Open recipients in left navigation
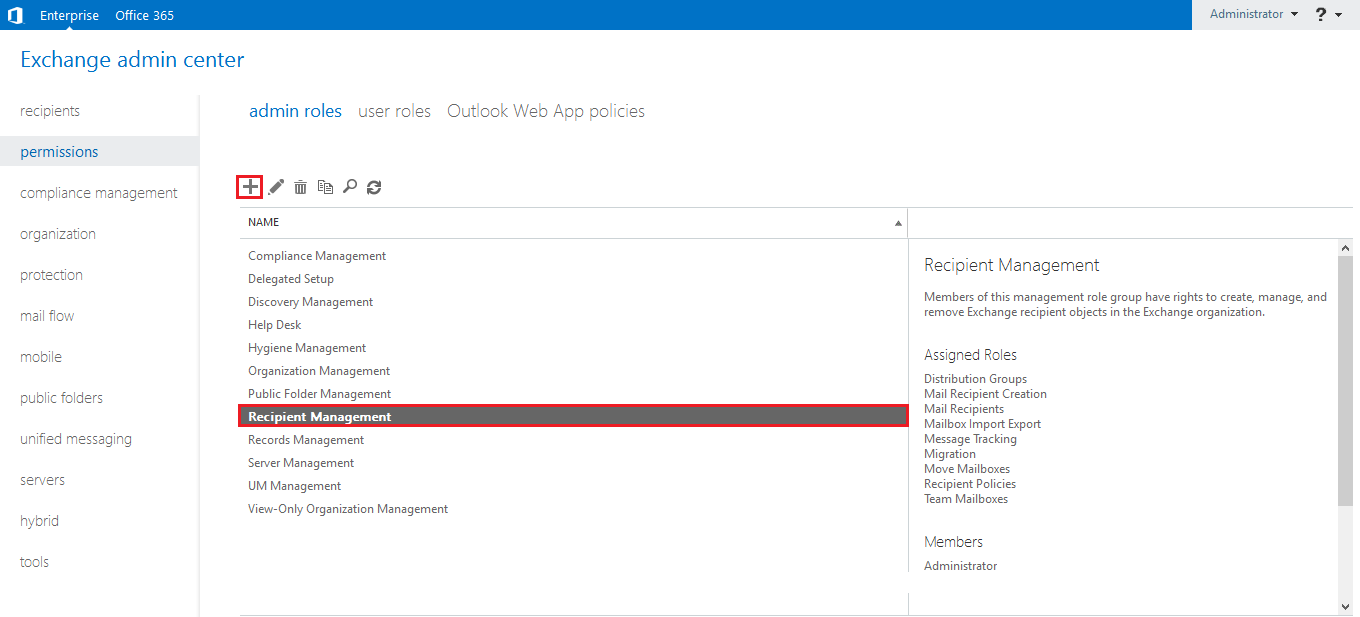Screen dimensions: 1360x617 [50, 111]
